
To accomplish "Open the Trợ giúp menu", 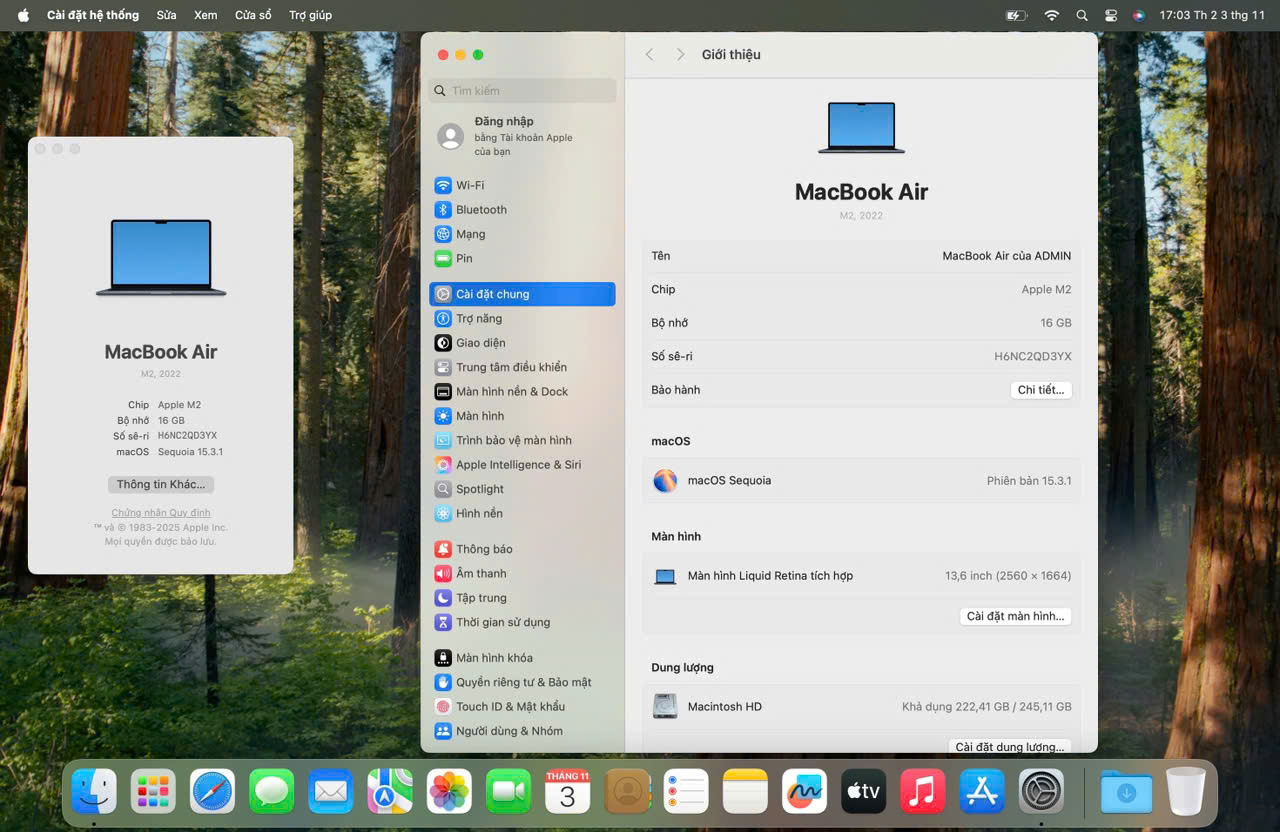I will coord(310,15).
